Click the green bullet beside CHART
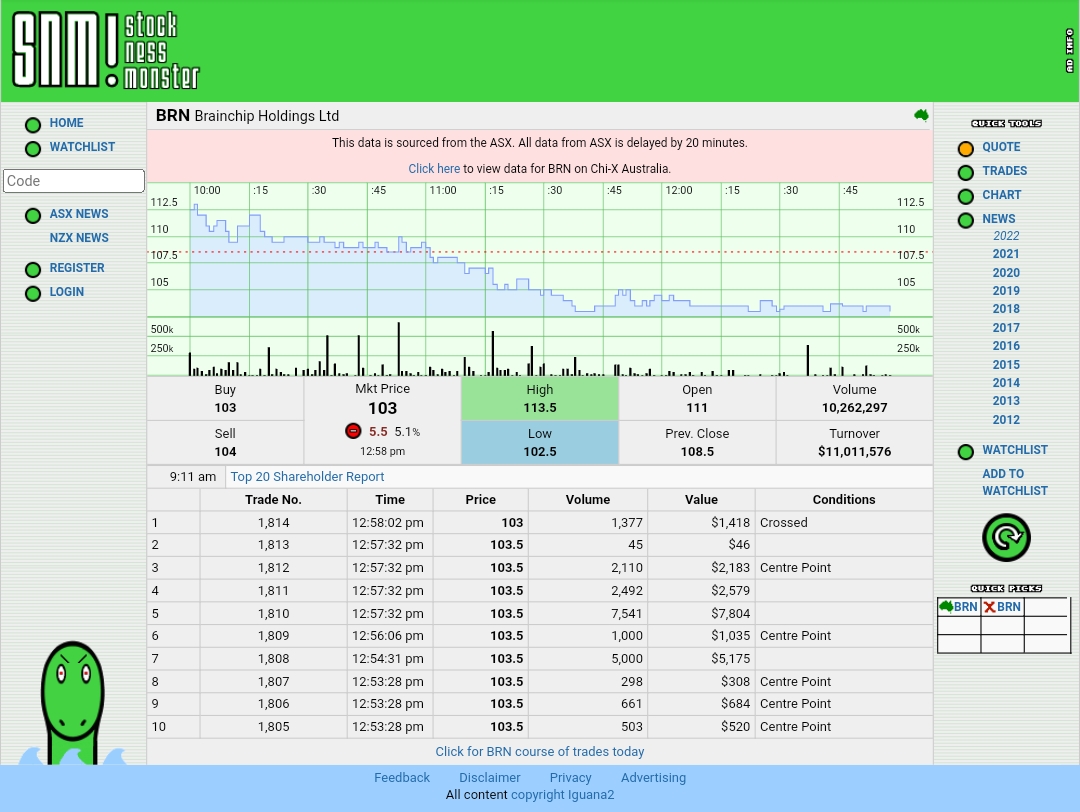 (966, 197)
